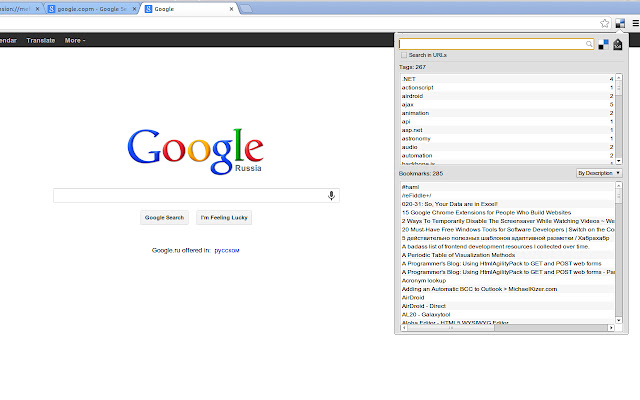Click the house-shaped icon in popup header
Image resolution: width=640 pixels, height=400 pixels.
pos(618,44)
